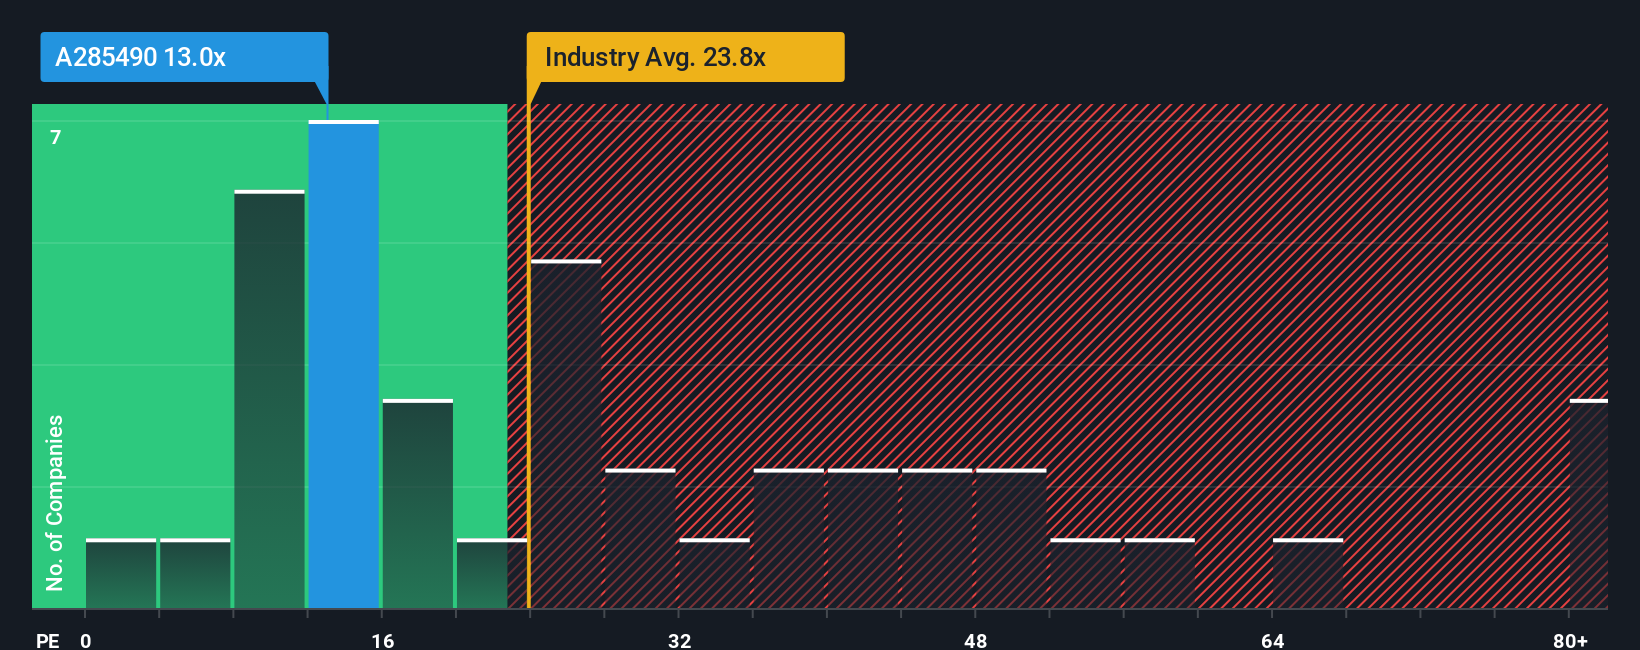This screenshot has width=1640, height=650.
Task: Click the '0' x-axis label
Action: [86, 640]
